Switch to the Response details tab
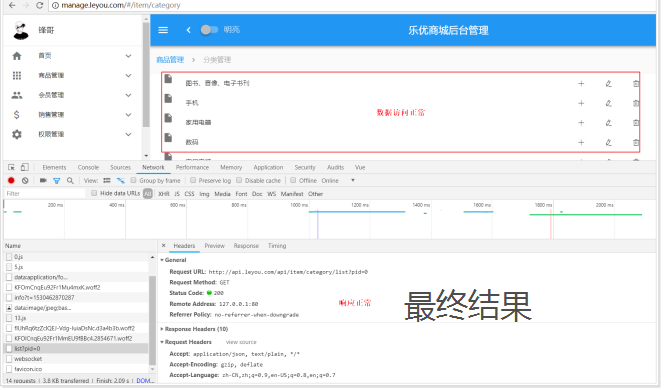Viewport: 666px width, 390px height. click(246, 246)
